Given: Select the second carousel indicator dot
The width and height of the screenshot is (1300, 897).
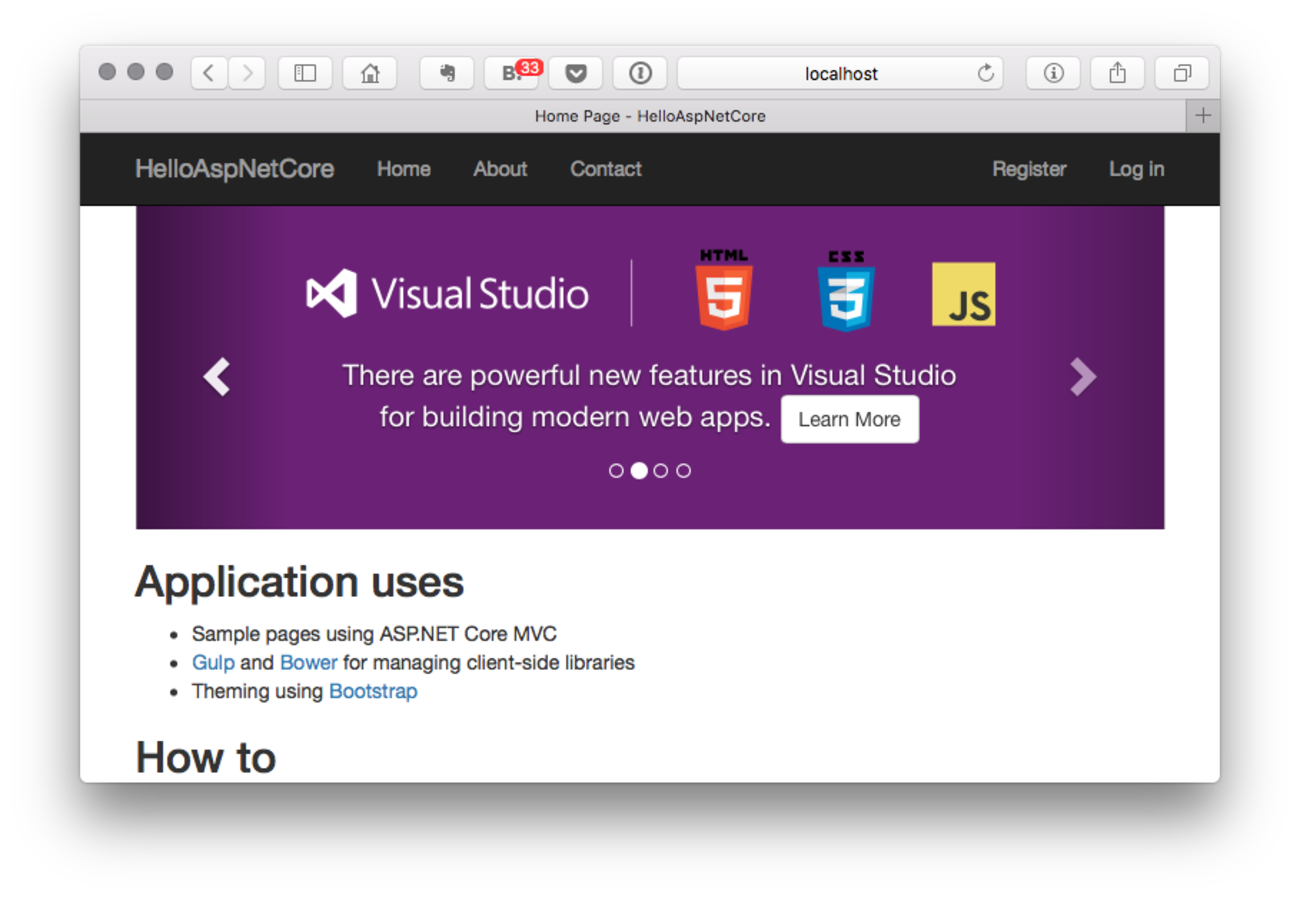Looking at the screenshot, I should pyautogui.click(x=639, y=471).
